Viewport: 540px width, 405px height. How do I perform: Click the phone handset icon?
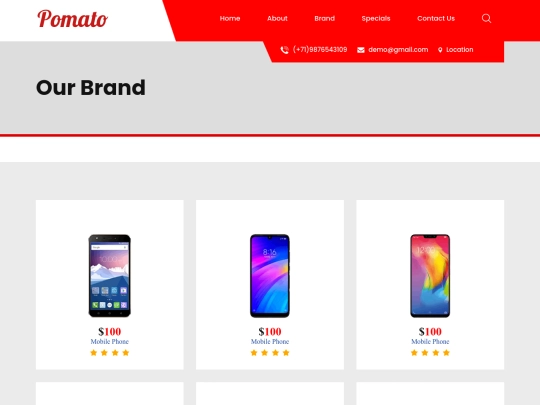pos(284,50)
